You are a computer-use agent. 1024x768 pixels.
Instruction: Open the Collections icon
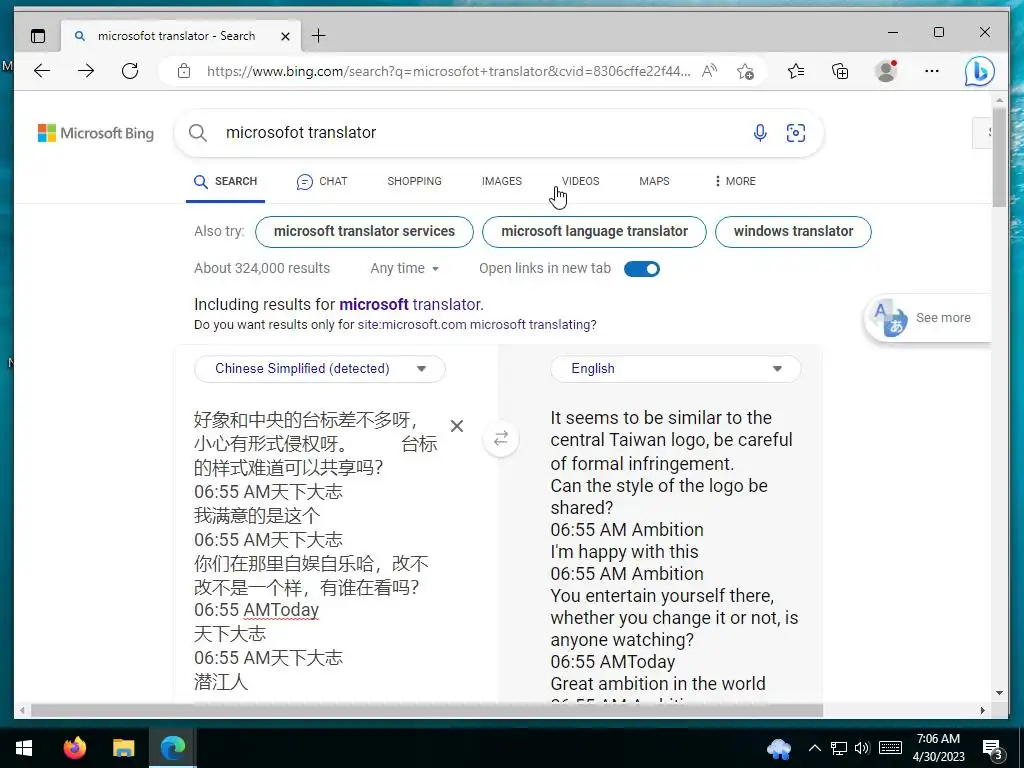[840, 71]
